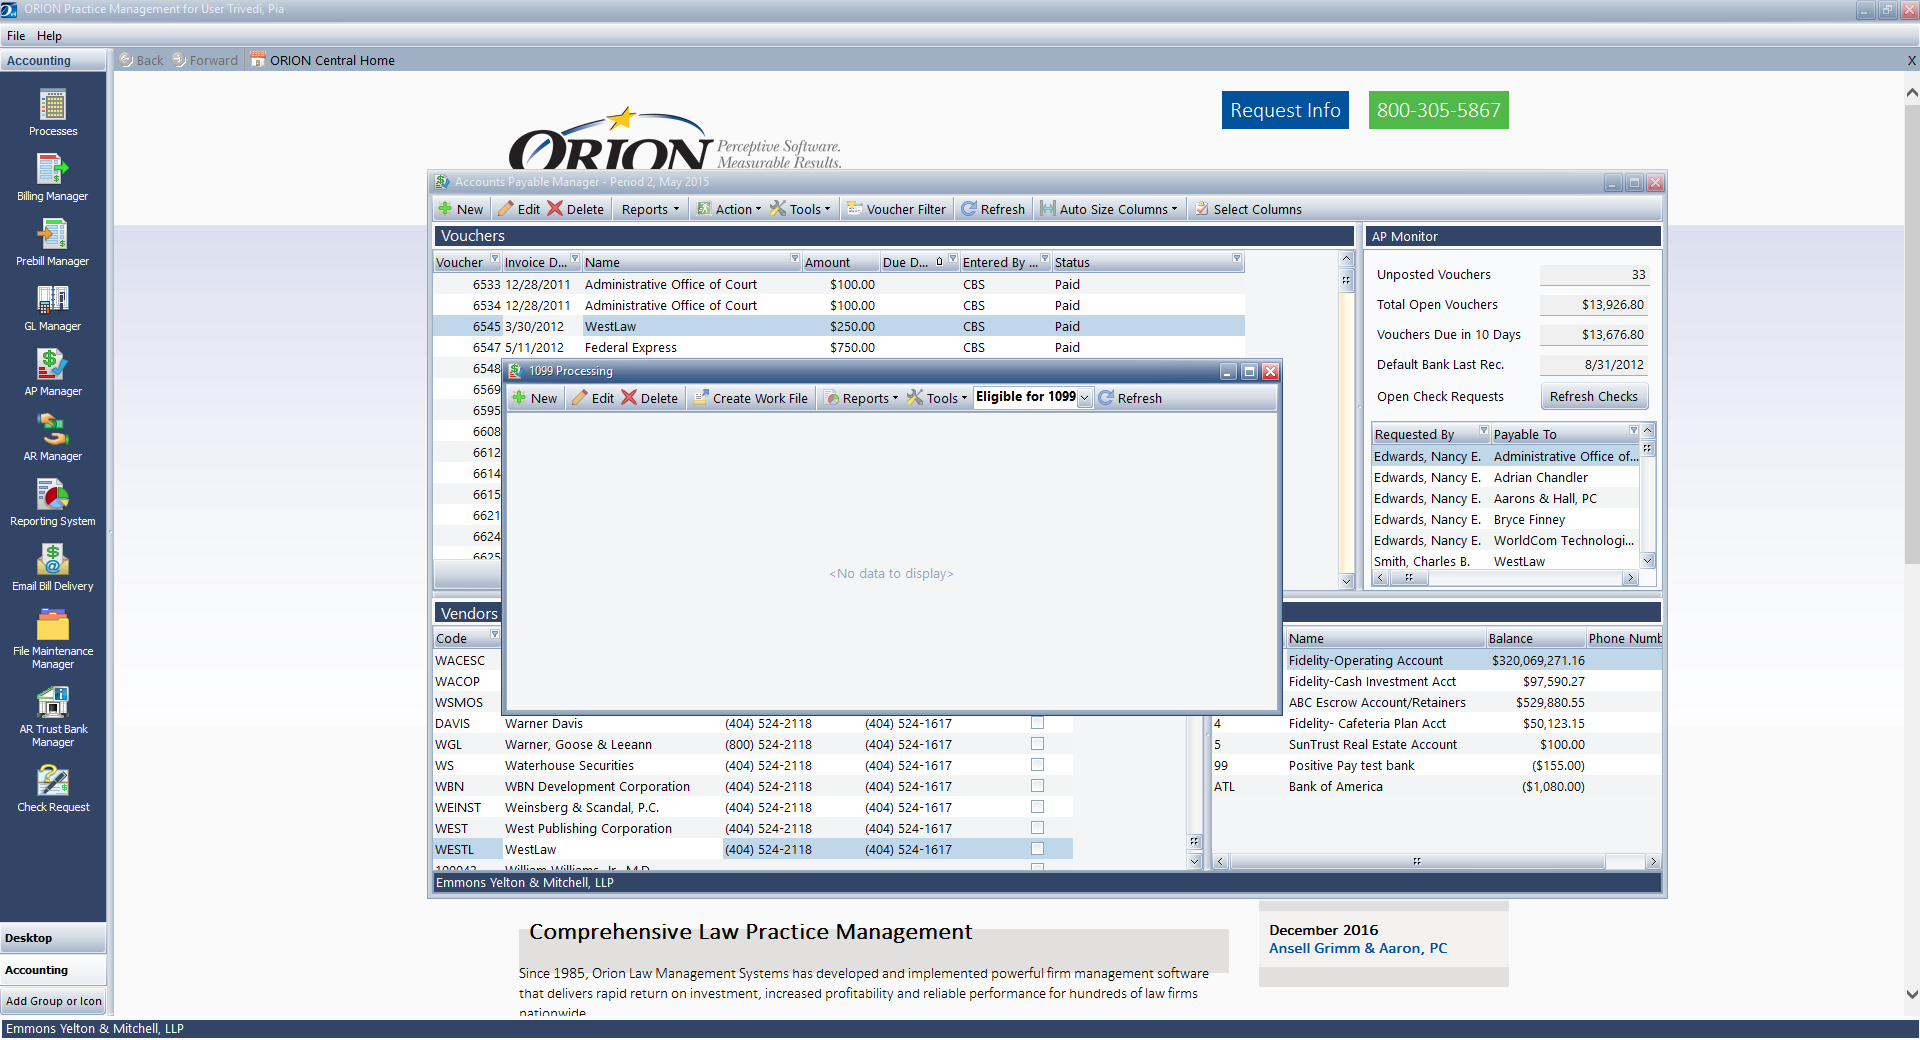Switch to the Accounting group tab at bottom
Screen dimensions: 1920x1040
[53, 970]
